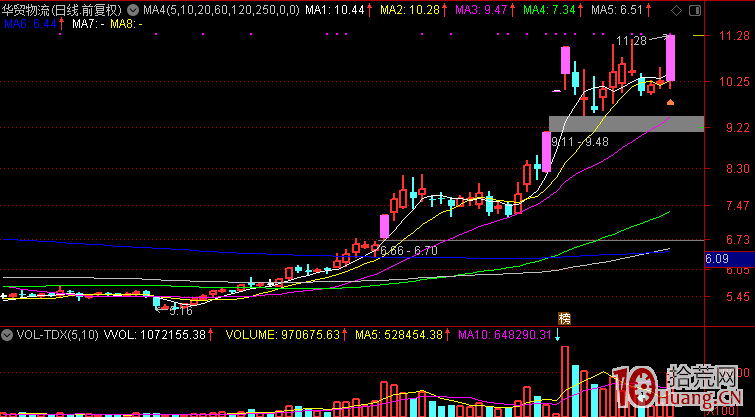Select the MA8: - readout
This screenshot has height=417, width=755.
[x=126, y=24]
